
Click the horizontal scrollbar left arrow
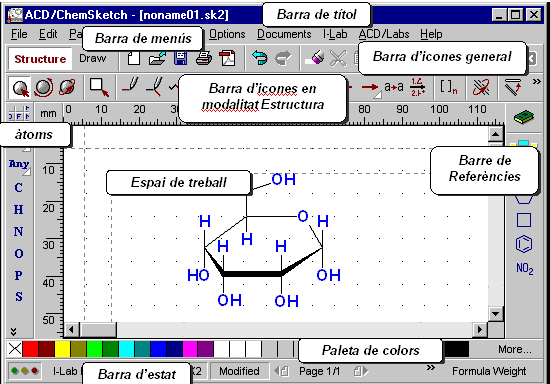(x=72, y=330)
